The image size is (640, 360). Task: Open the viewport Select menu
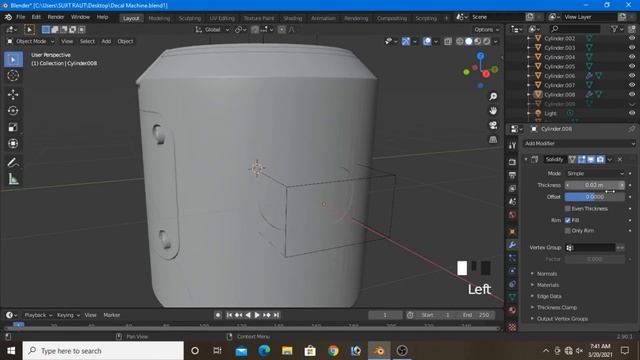tap(87, 41)
